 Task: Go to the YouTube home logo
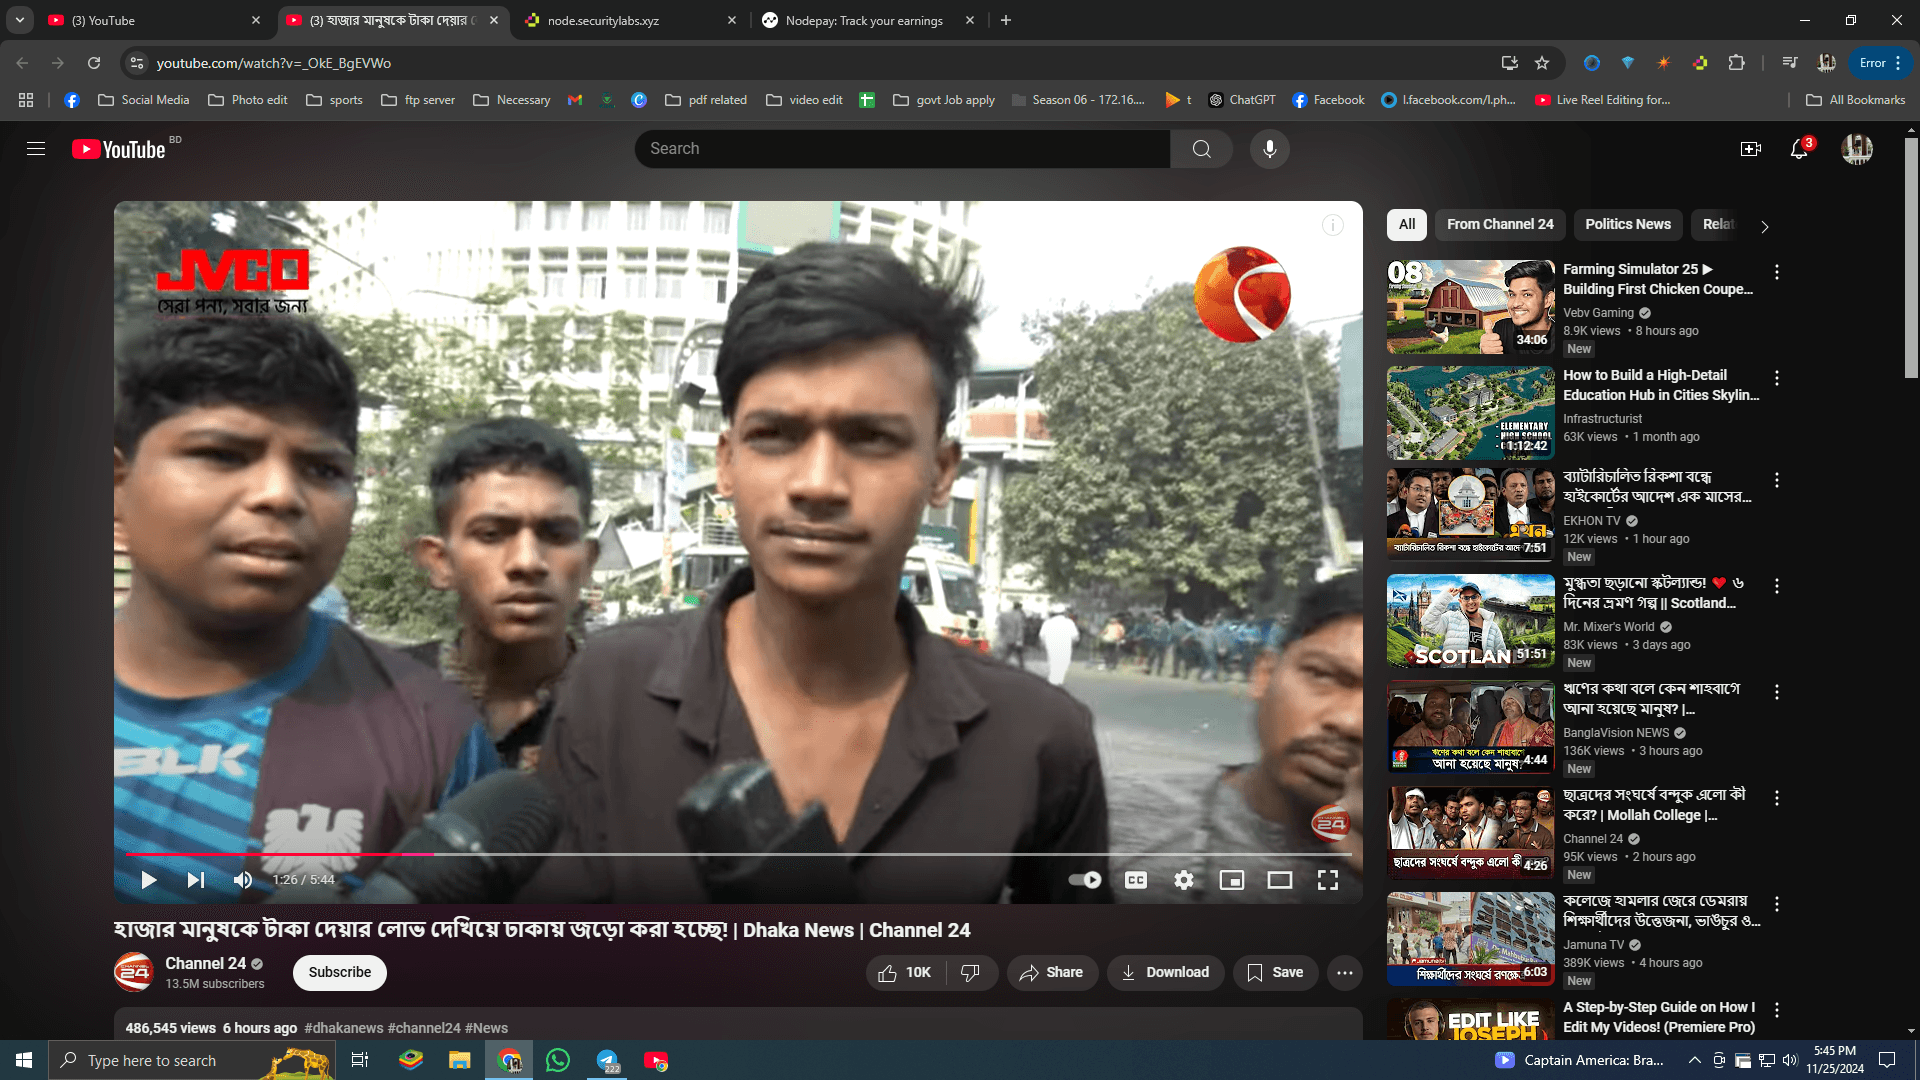(x=119, y=149)
